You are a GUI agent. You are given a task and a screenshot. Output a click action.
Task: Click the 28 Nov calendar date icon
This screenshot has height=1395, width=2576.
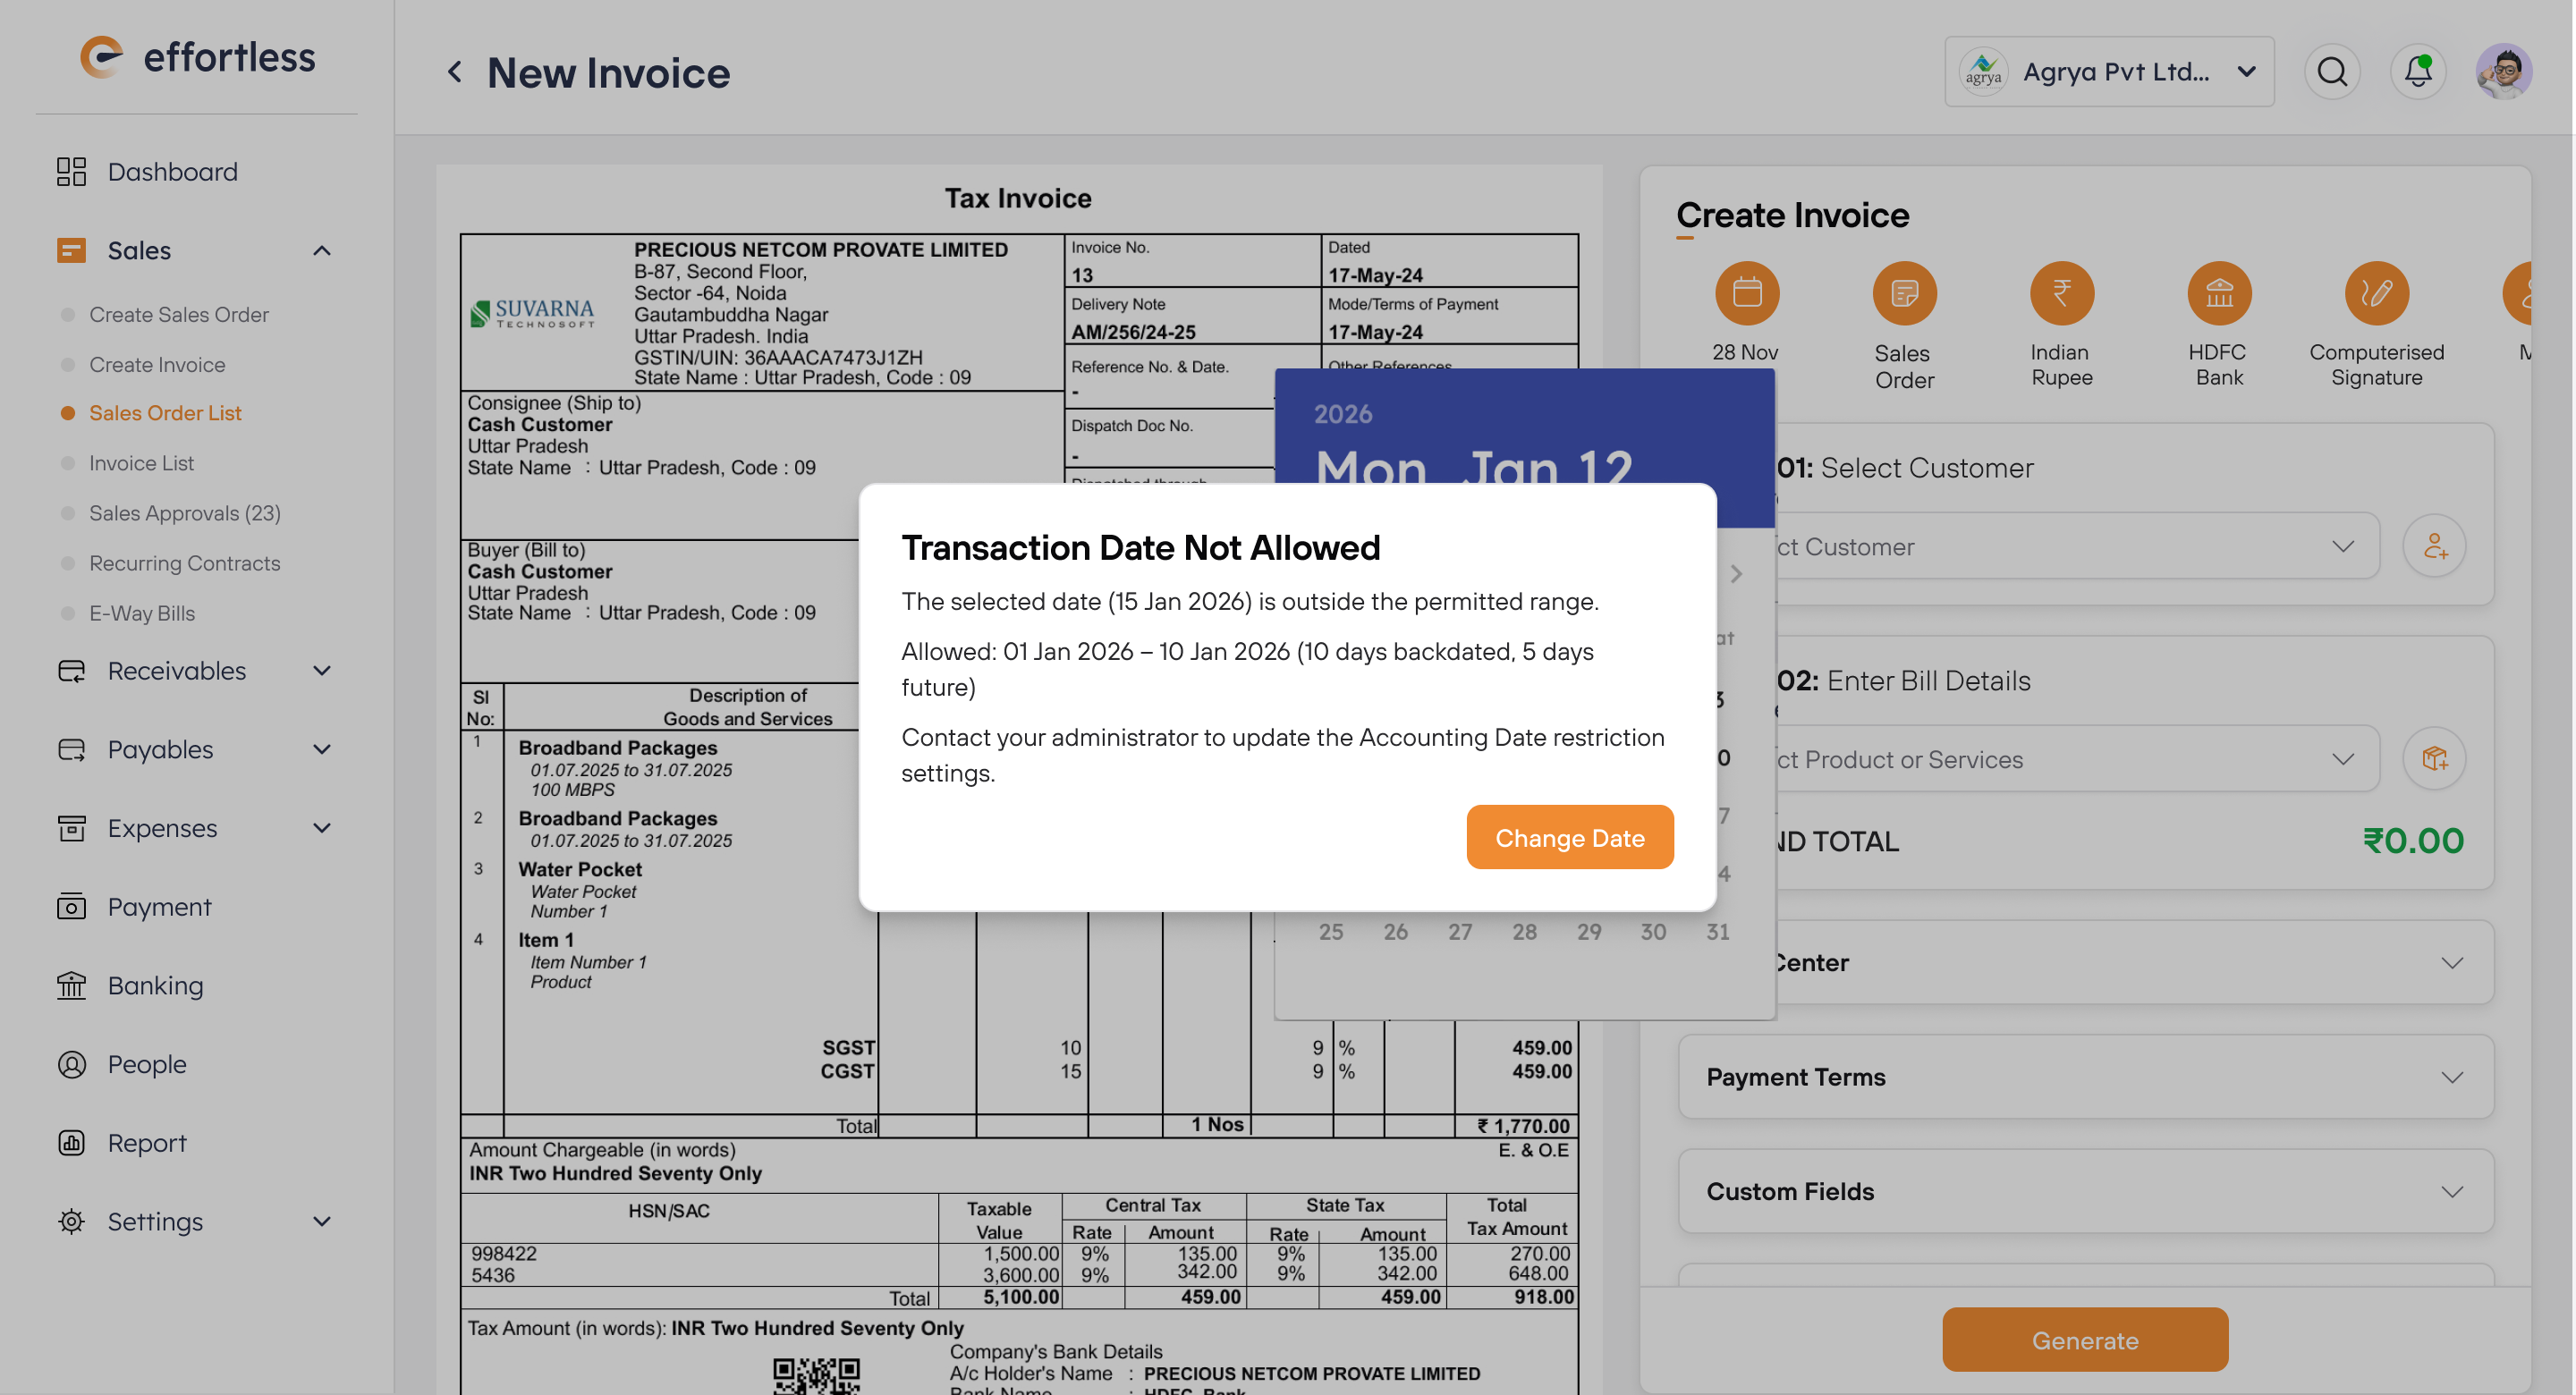pos(1746,293)
